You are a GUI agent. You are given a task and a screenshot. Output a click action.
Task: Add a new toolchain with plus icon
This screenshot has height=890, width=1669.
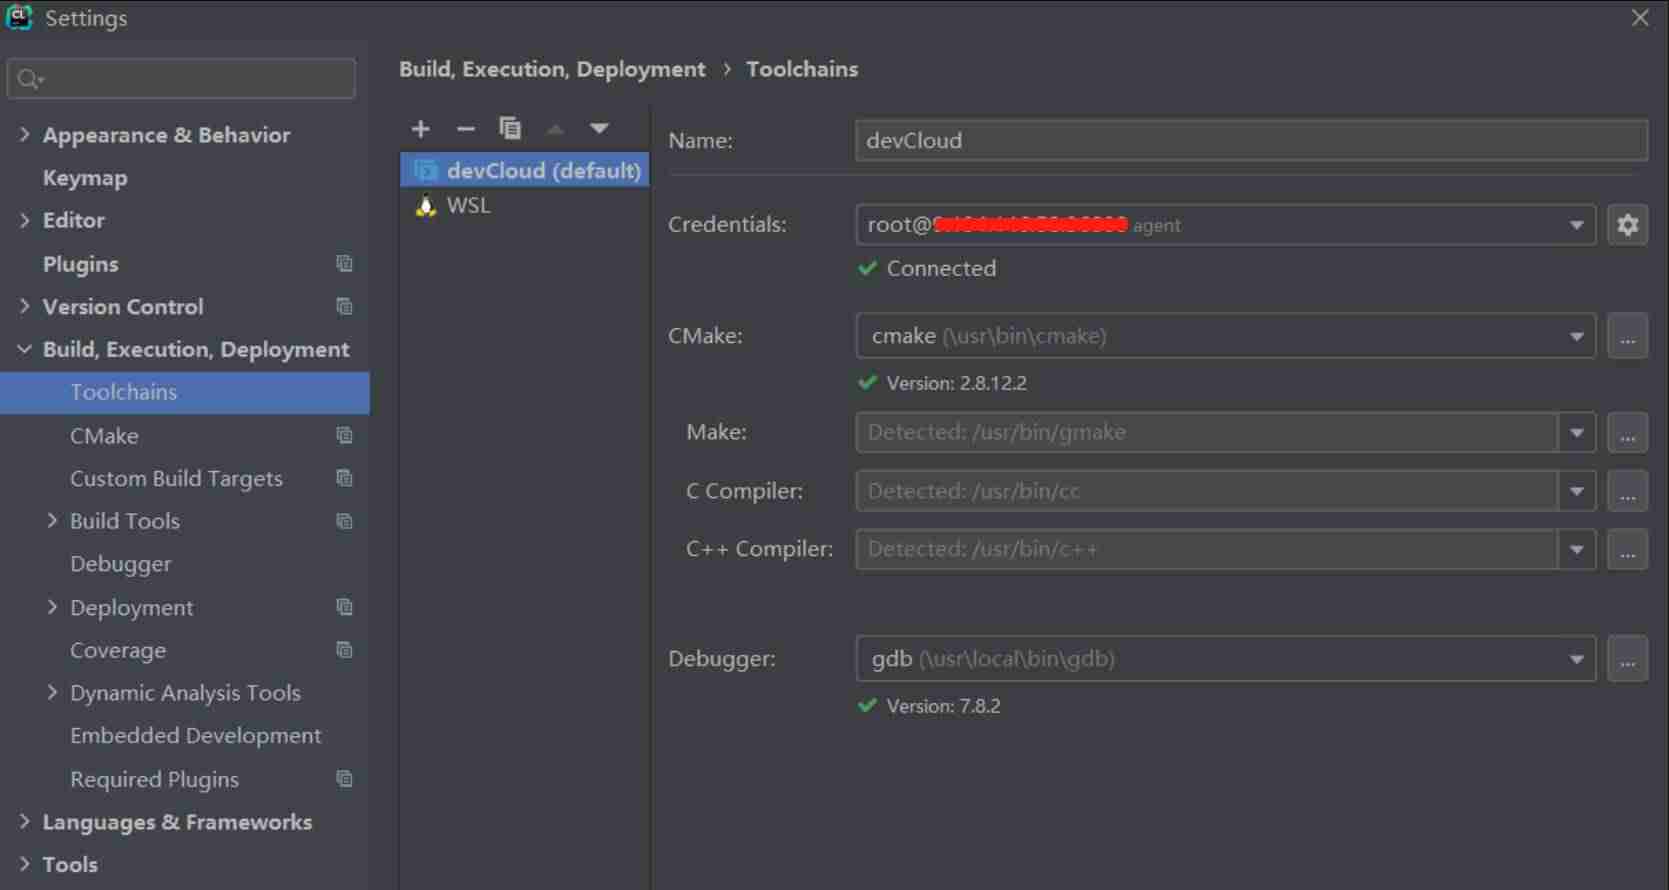421,129
